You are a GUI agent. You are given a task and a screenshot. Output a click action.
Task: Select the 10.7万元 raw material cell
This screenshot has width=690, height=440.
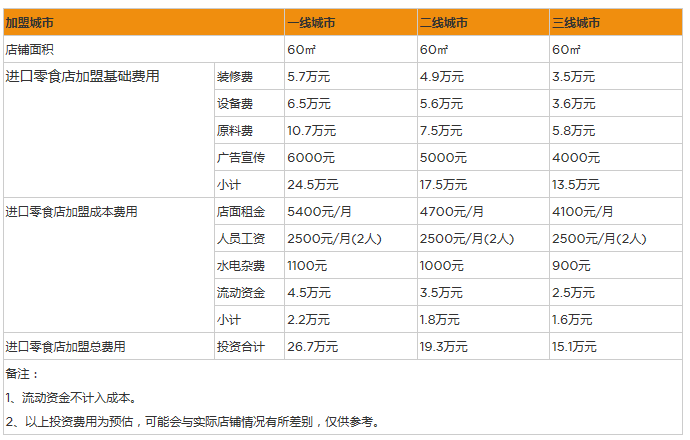(x=311, y=130)
